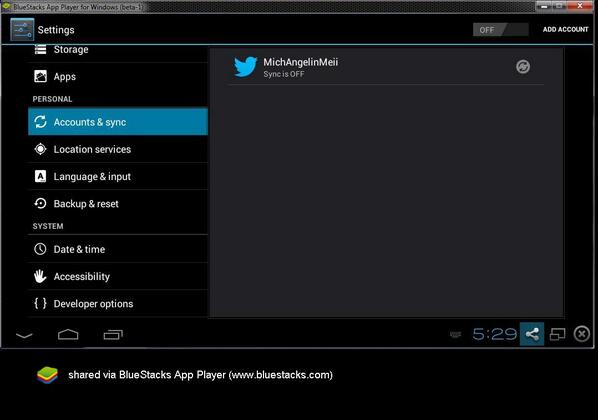Open Date & time settings

(x=118, y=249)
